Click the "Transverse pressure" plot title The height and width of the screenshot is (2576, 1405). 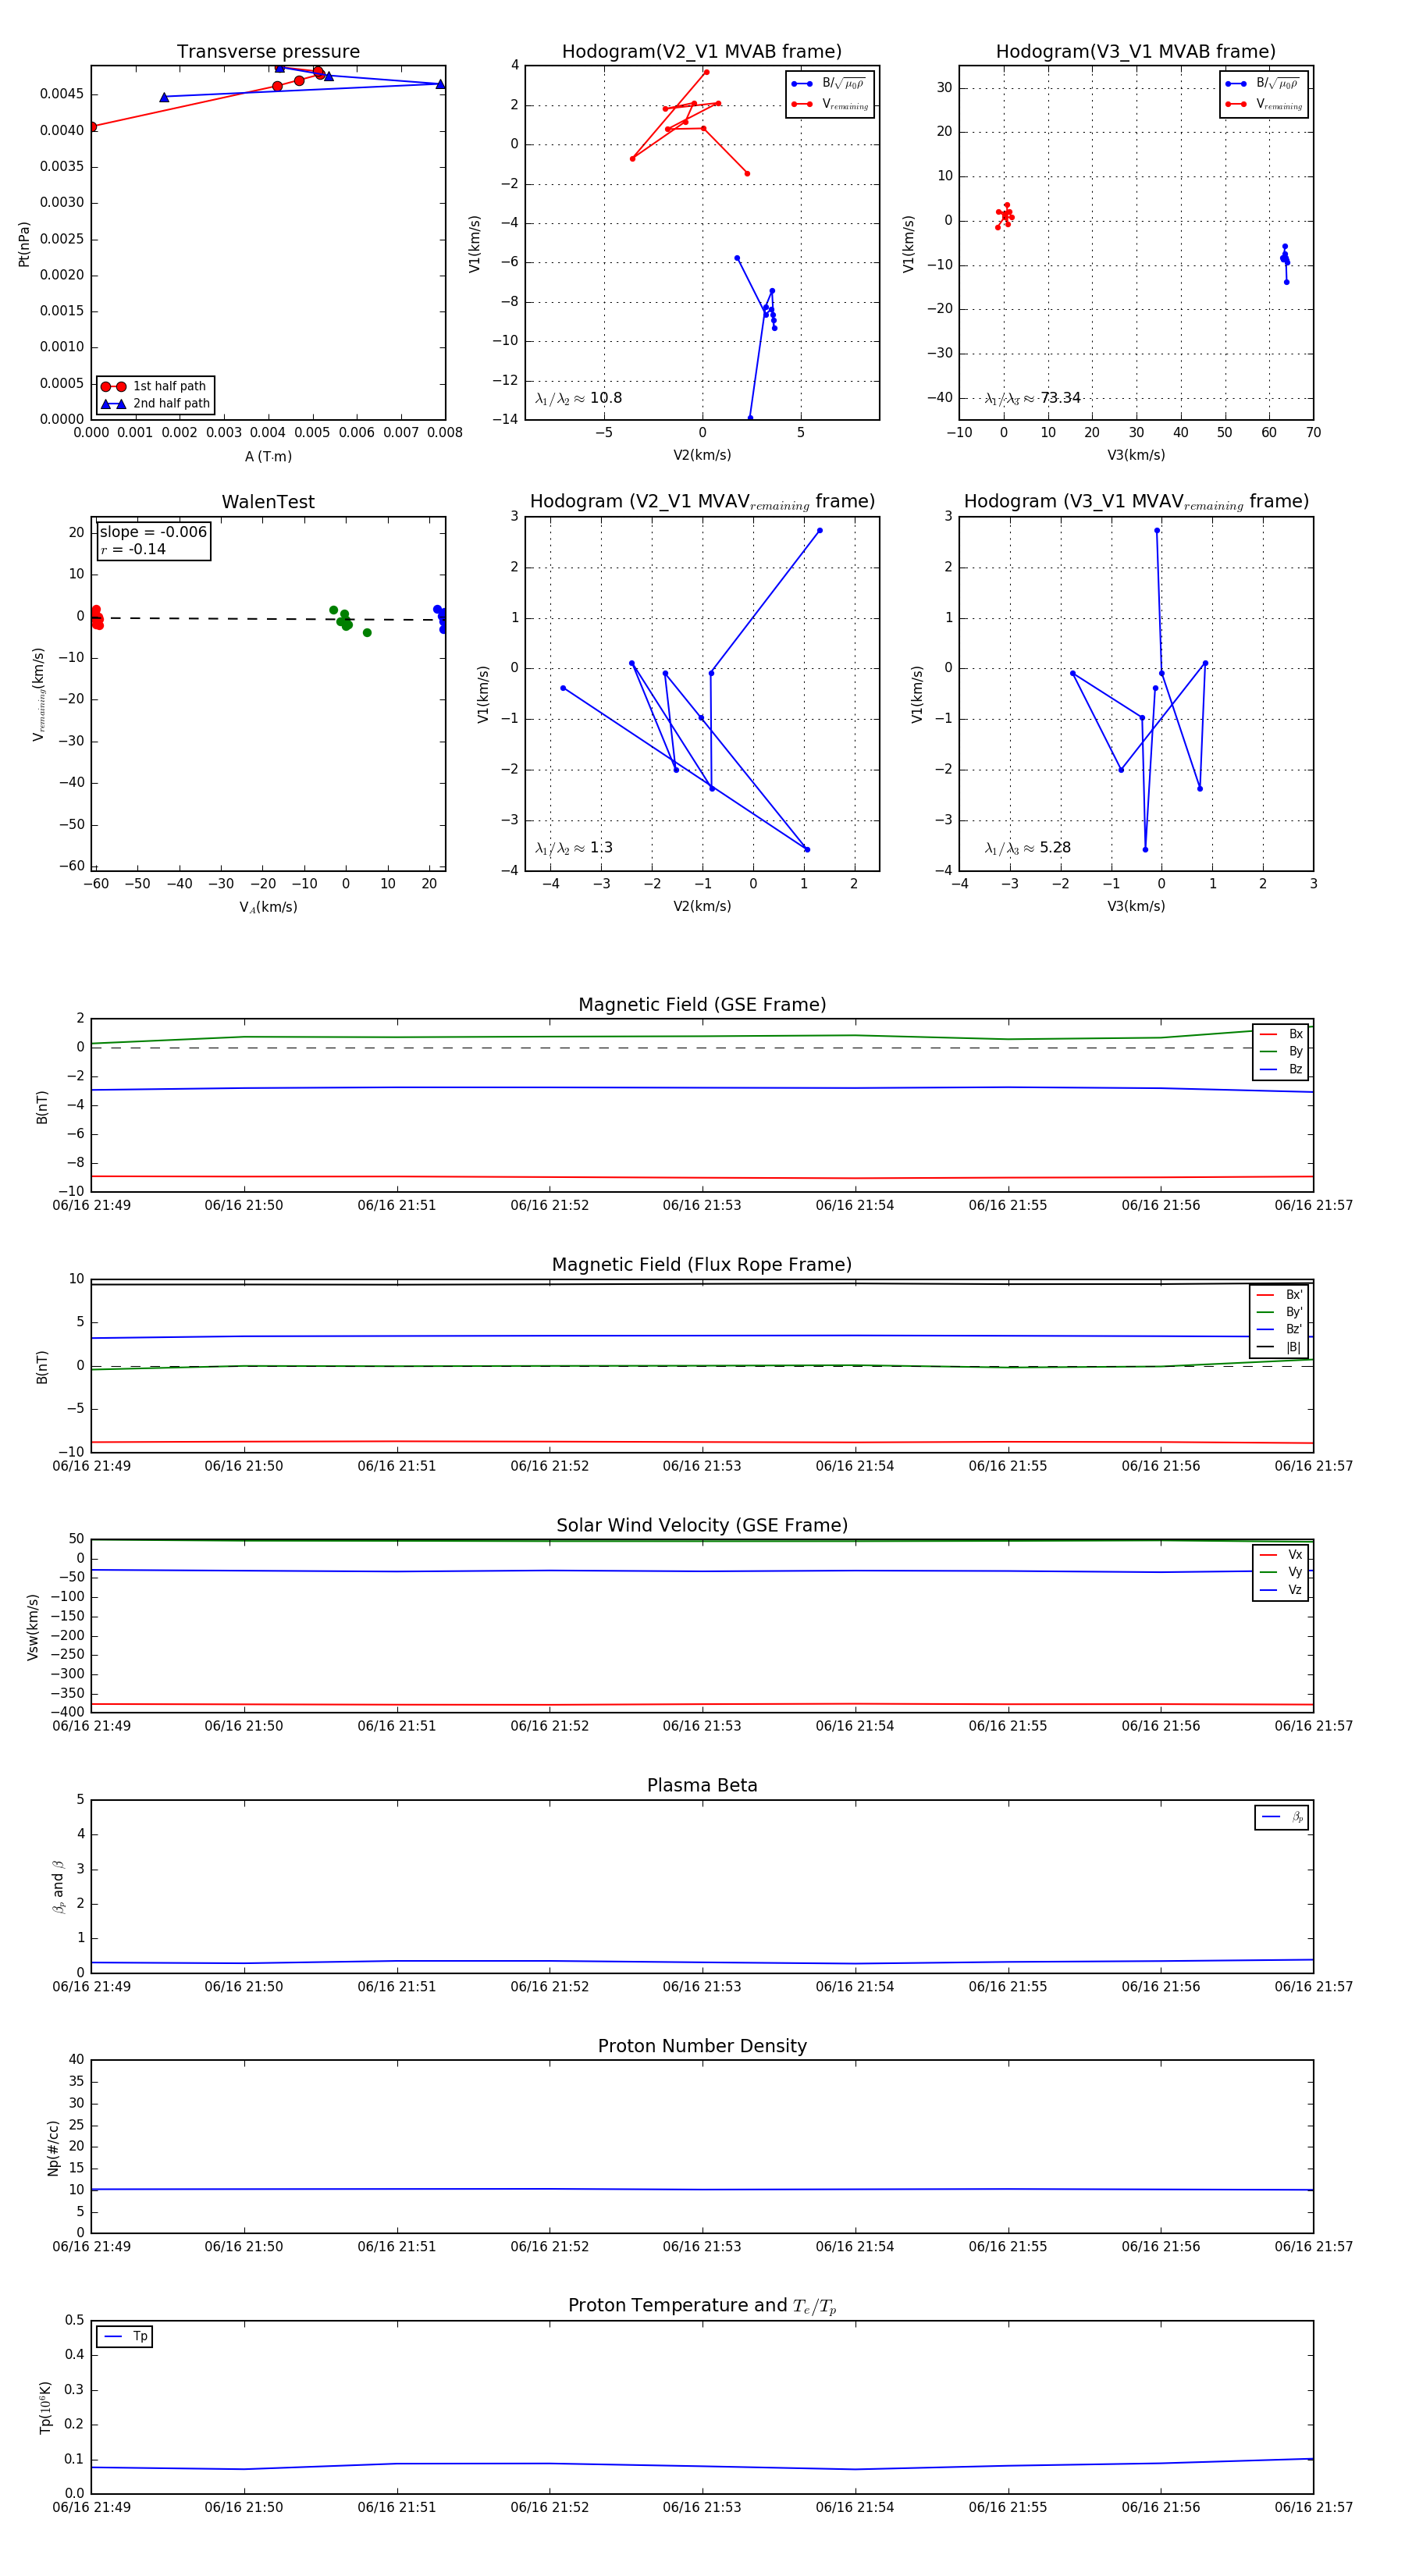(x=268, y=51)
